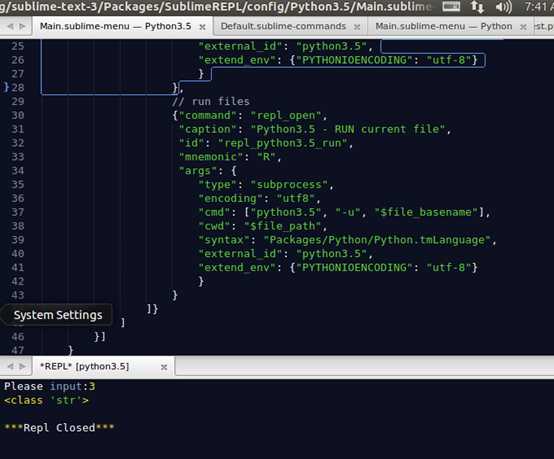The width and height of the screenshot is (554, 459).
Task: Close the Default.sublime-commands tab
Action: pos(357,27)
